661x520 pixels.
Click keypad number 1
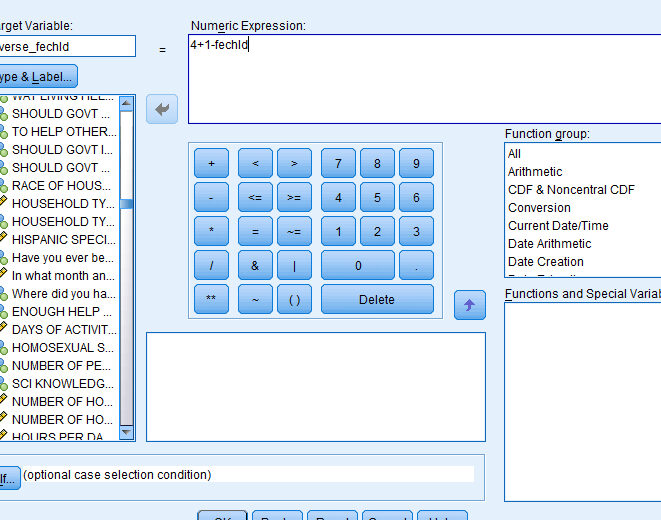click(x=338, y=231)
